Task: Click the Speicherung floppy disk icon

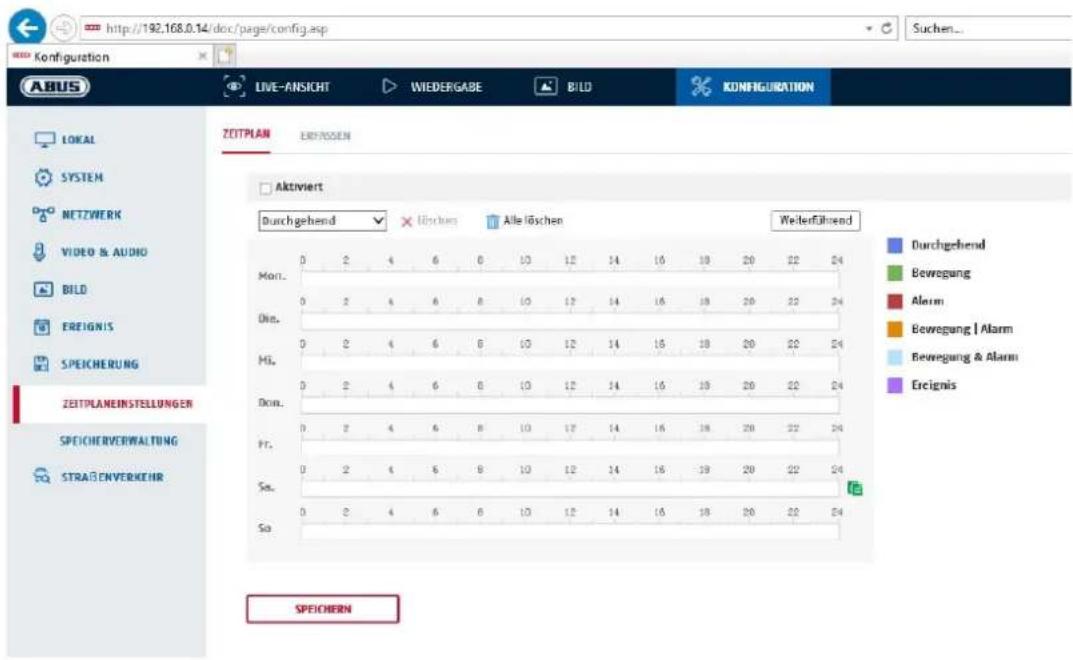Action: (42, 364)
